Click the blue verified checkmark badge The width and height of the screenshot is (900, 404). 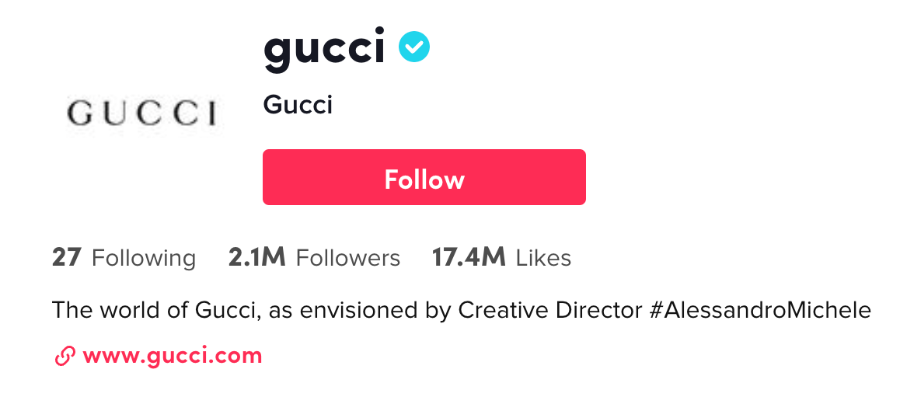pos(414,47)
